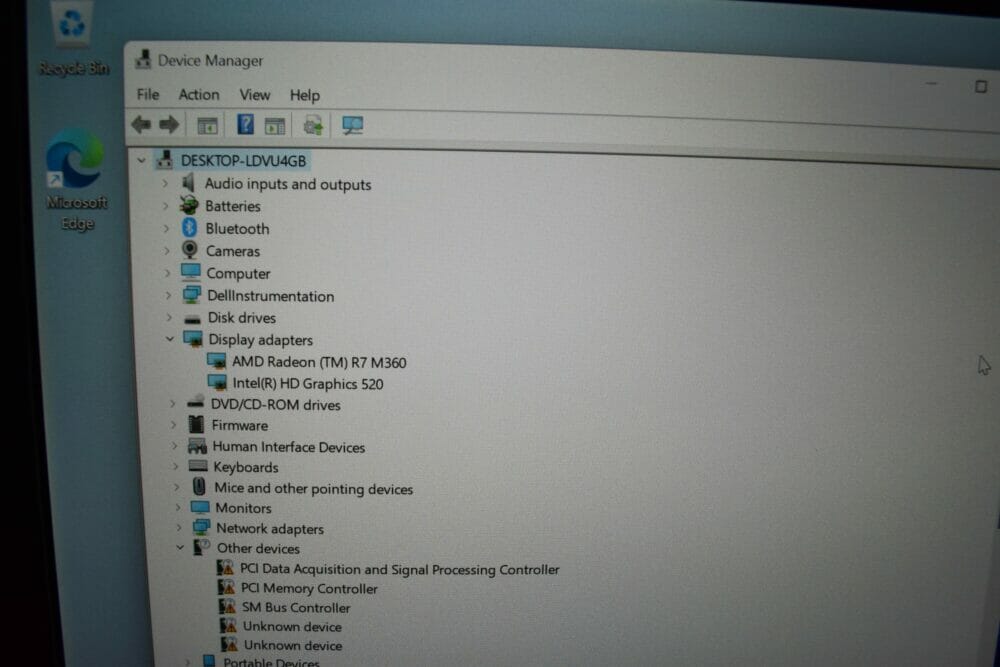Expand DVD/CD-ROM drives category
Image resolution: width=1000 pixels, height=667 pixels.
click(x=172, y=404)
